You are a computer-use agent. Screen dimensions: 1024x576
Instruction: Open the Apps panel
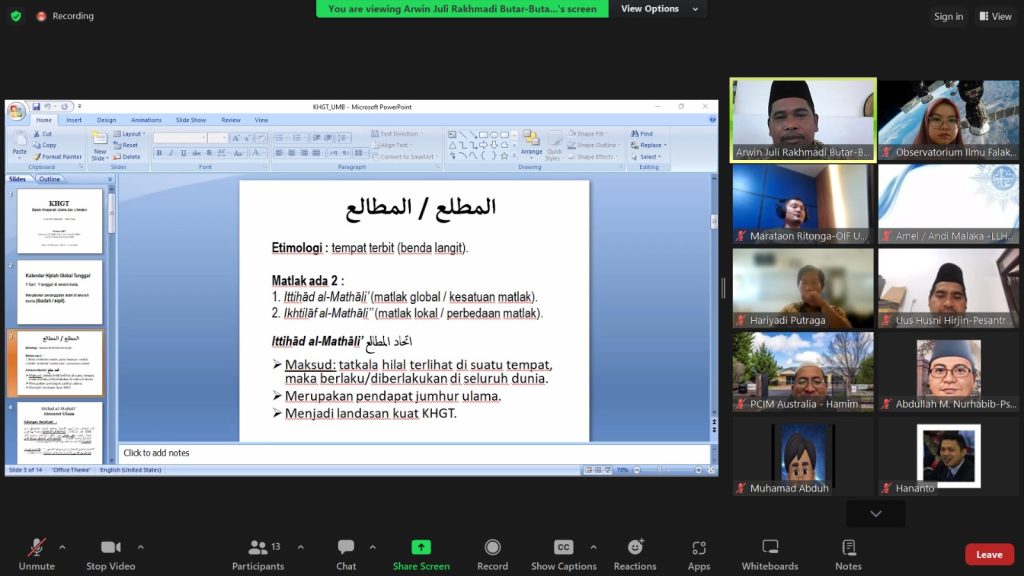point(699,554)
